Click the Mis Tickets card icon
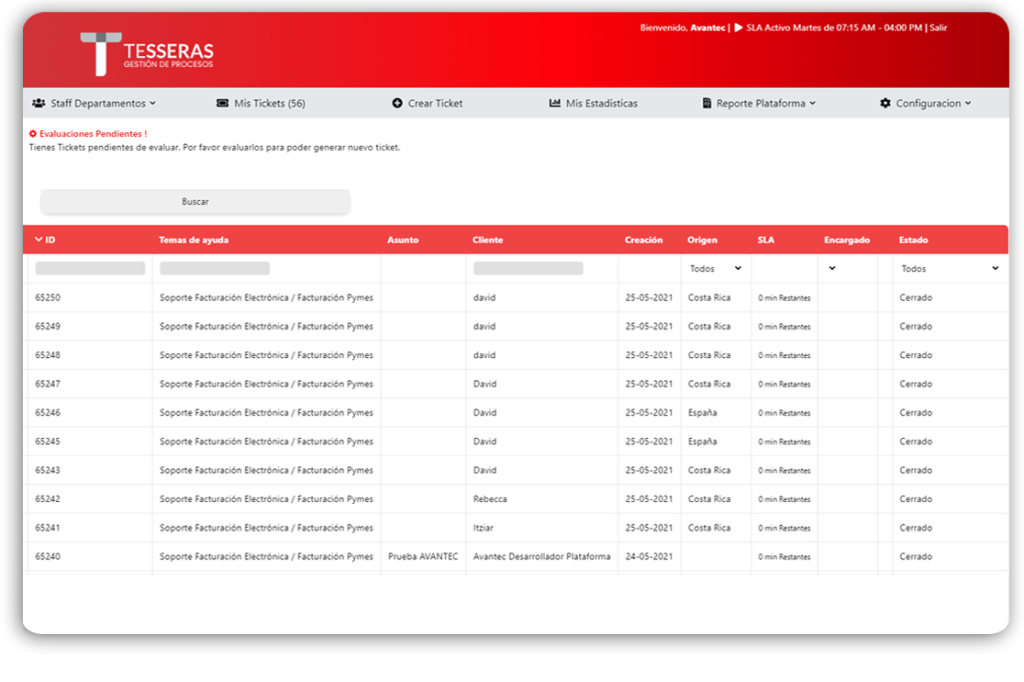The width and height of the screenshot is (1024, 682). 223,103
